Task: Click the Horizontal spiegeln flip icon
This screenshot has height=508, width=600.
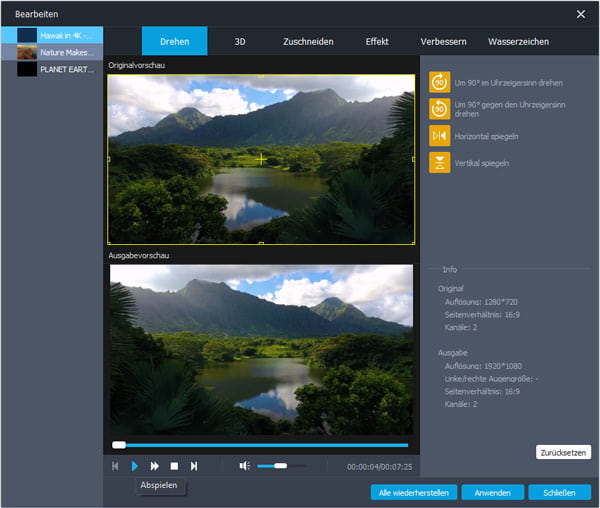Action: click(439, 135)
